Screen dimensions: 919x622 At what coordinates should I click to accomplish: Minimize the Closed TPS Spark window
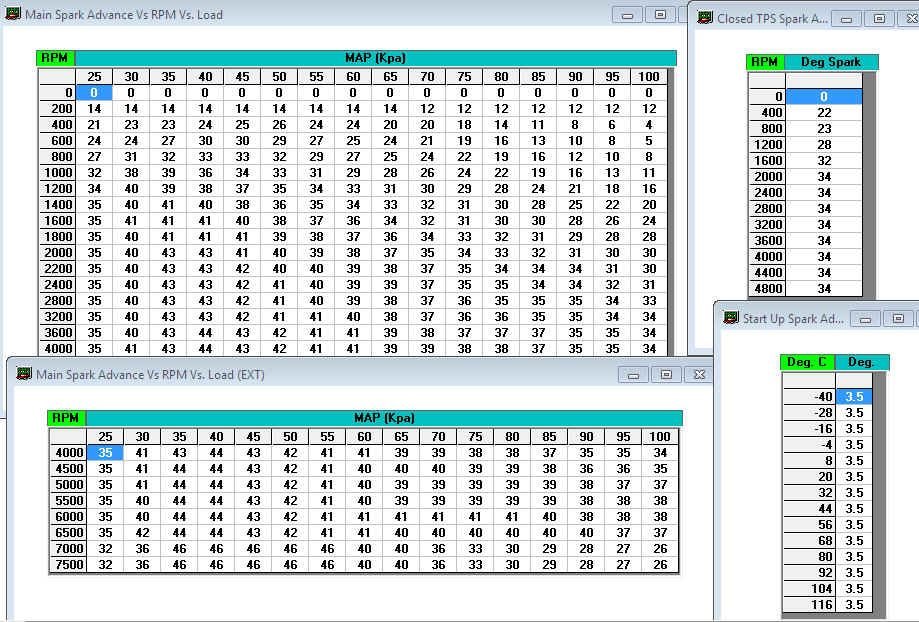tap(846, 19)
